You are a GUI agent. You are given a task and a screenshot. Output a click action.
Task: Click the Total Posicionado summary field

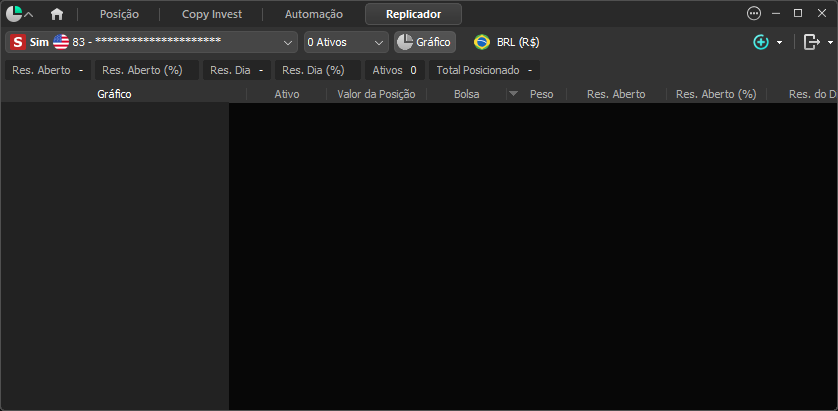tap(484, 70)
